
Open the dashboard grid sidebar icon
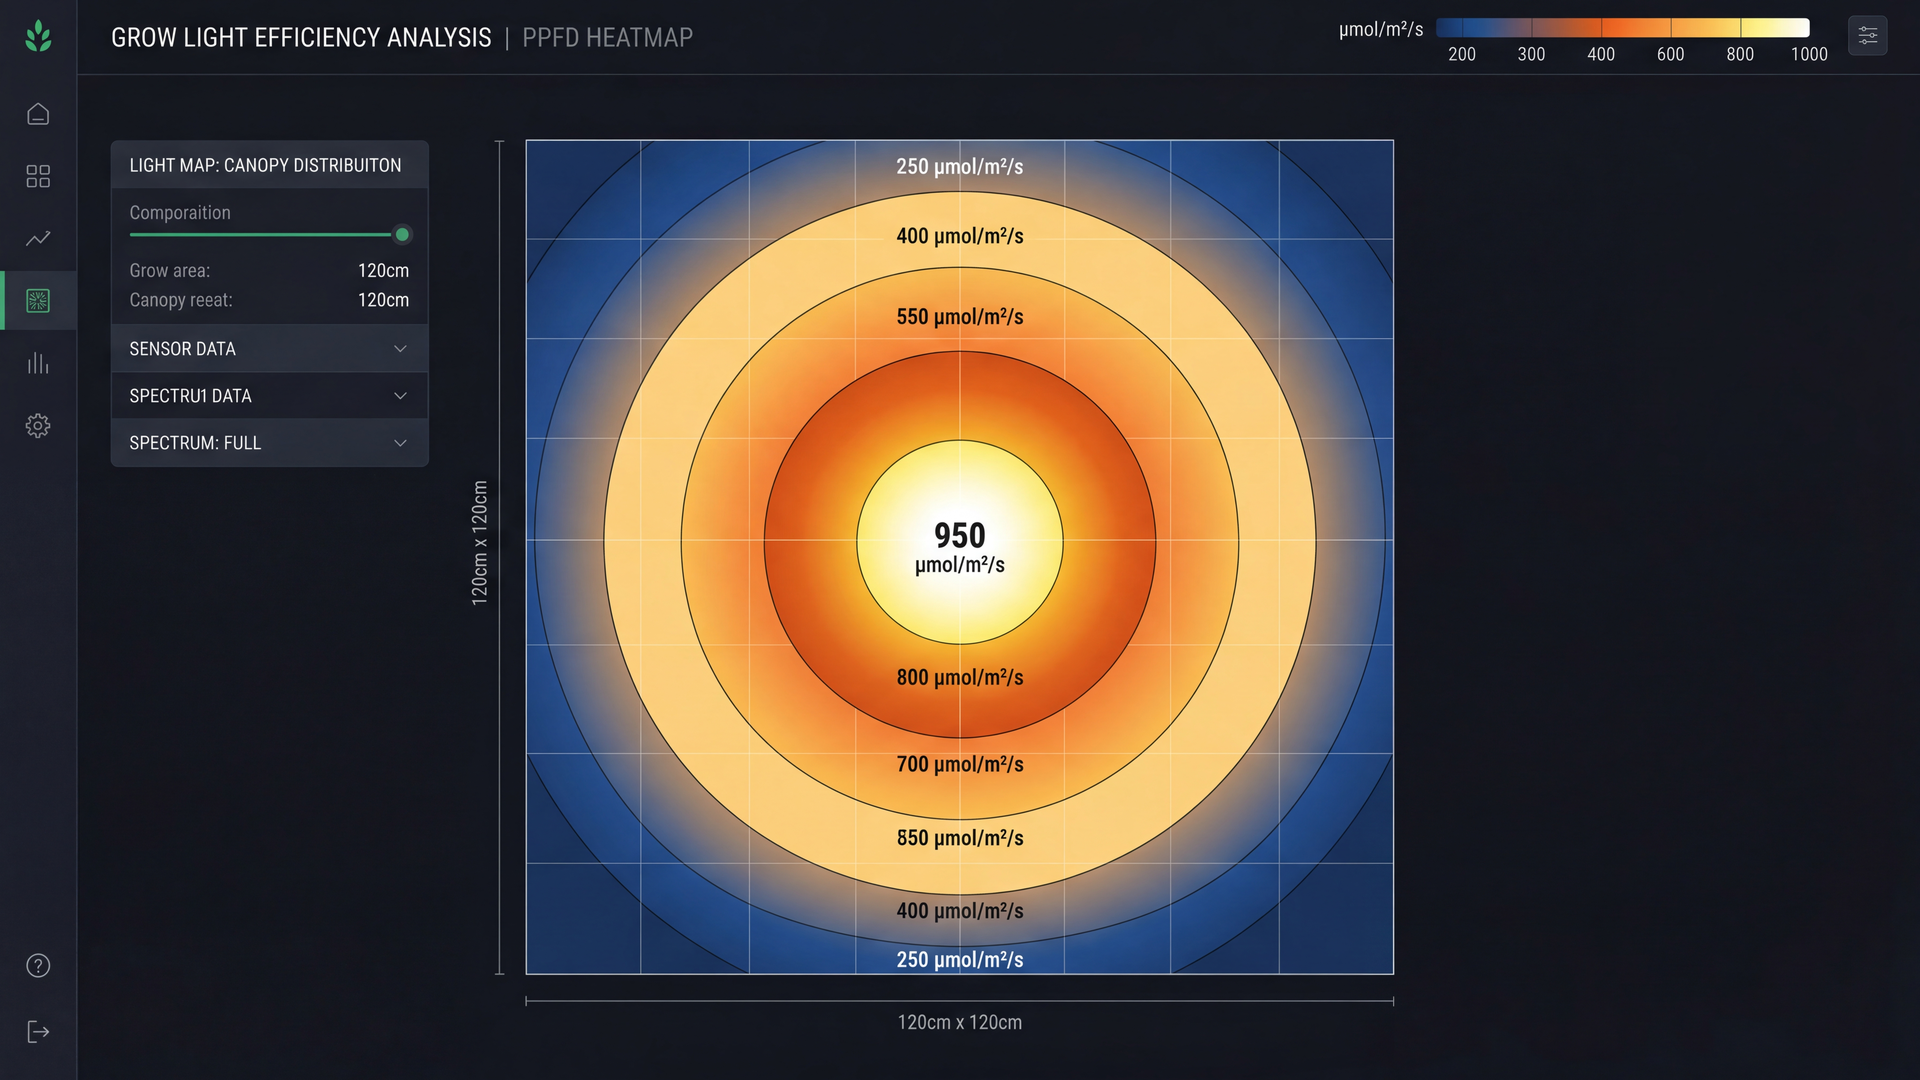(x=38, y=176)
